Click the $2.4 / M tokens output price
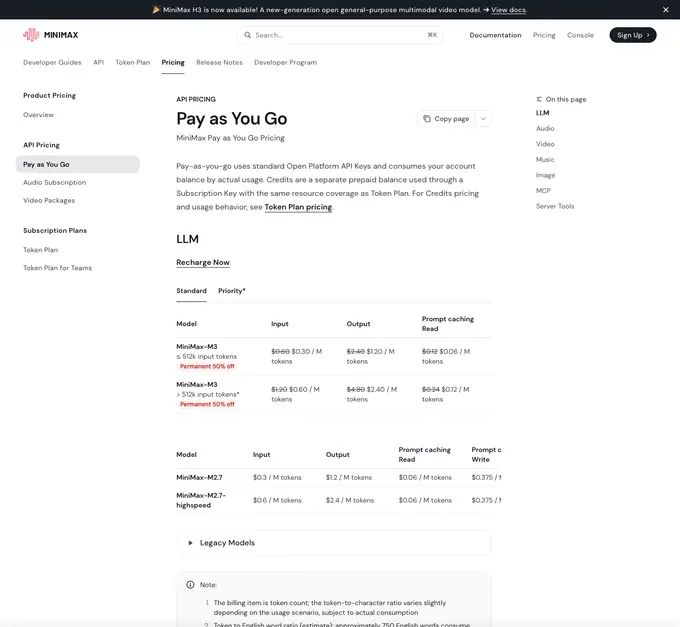The width and height of the screenshot is (680, 627). click(x=350, y=500)
